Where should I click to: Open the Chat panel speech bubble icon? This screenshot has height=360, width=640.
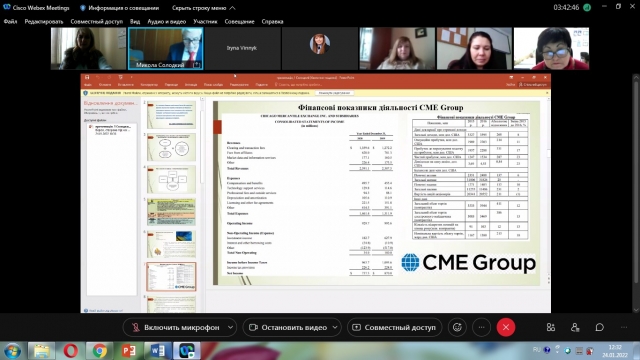coord(599,327)
